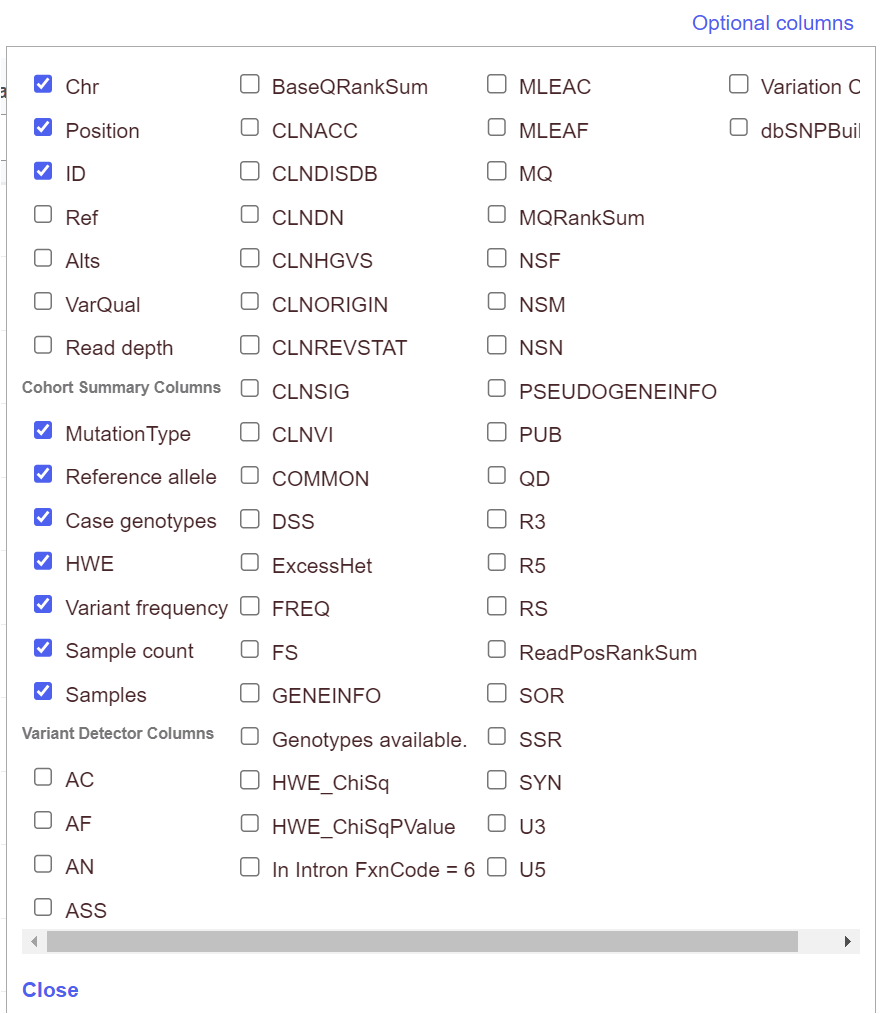Close the optional columns panel
The height and width of the screenshot is (1014, 883).
point(50,990)
